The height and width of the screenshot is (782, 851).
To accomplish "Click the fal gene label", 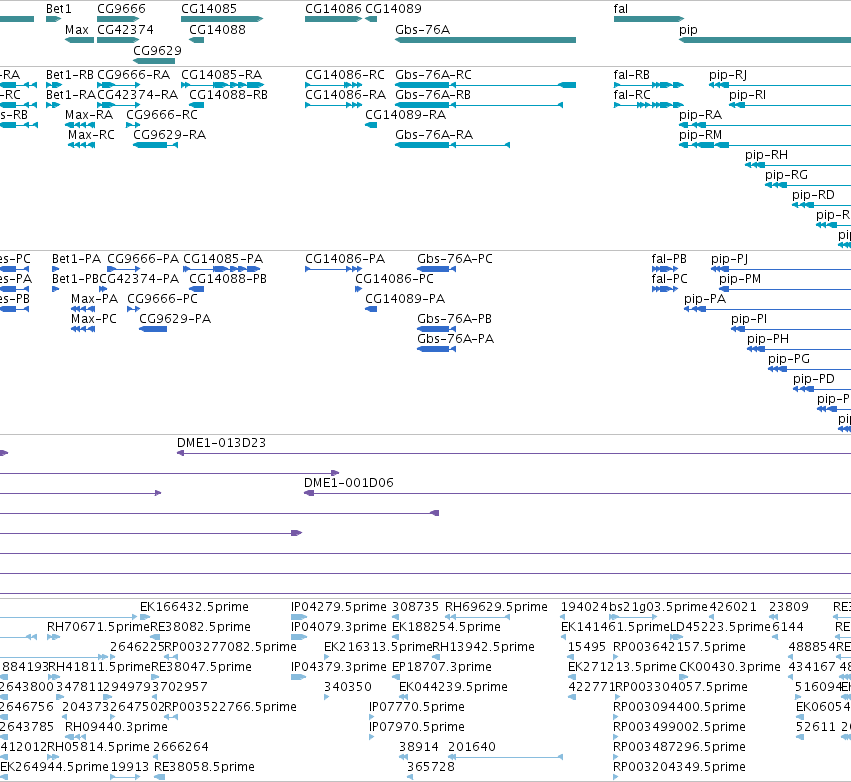I will click(x=621, y=9).
